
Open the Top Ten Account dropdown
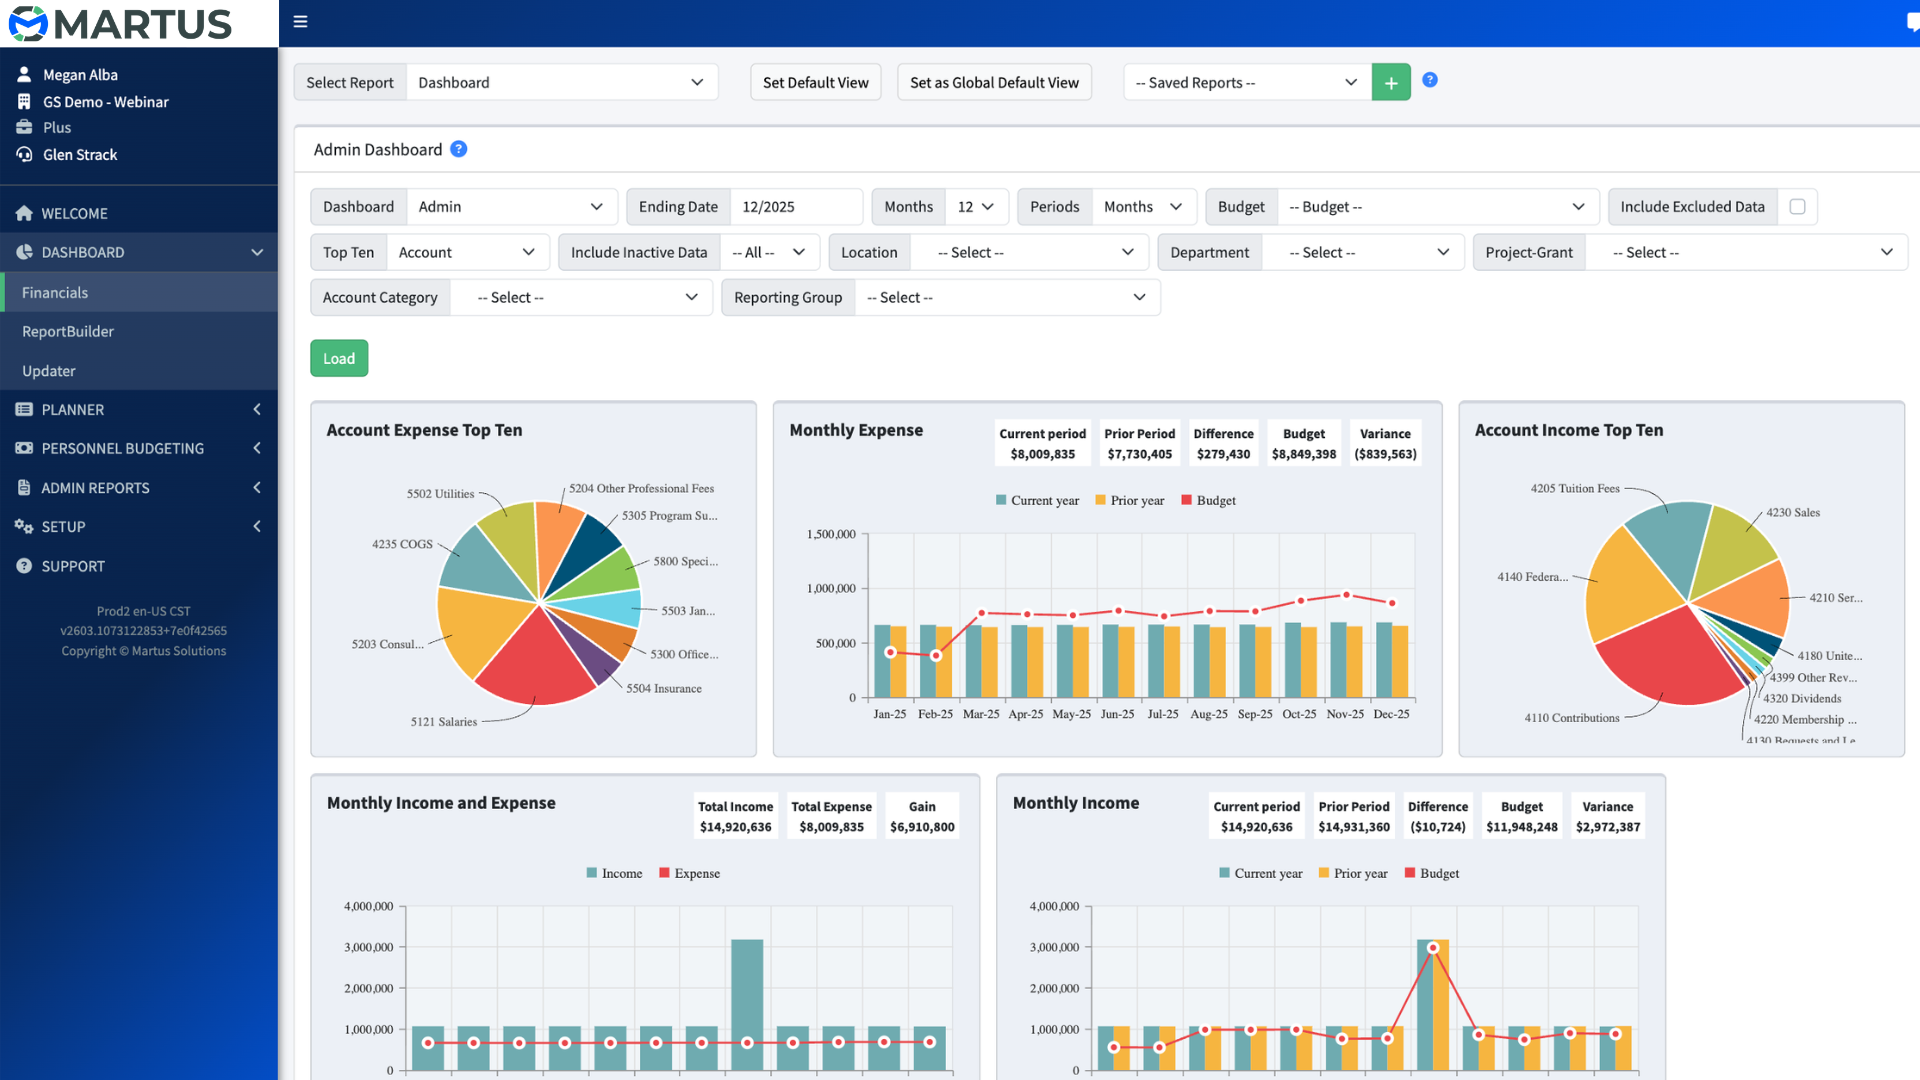coord(468,252)
